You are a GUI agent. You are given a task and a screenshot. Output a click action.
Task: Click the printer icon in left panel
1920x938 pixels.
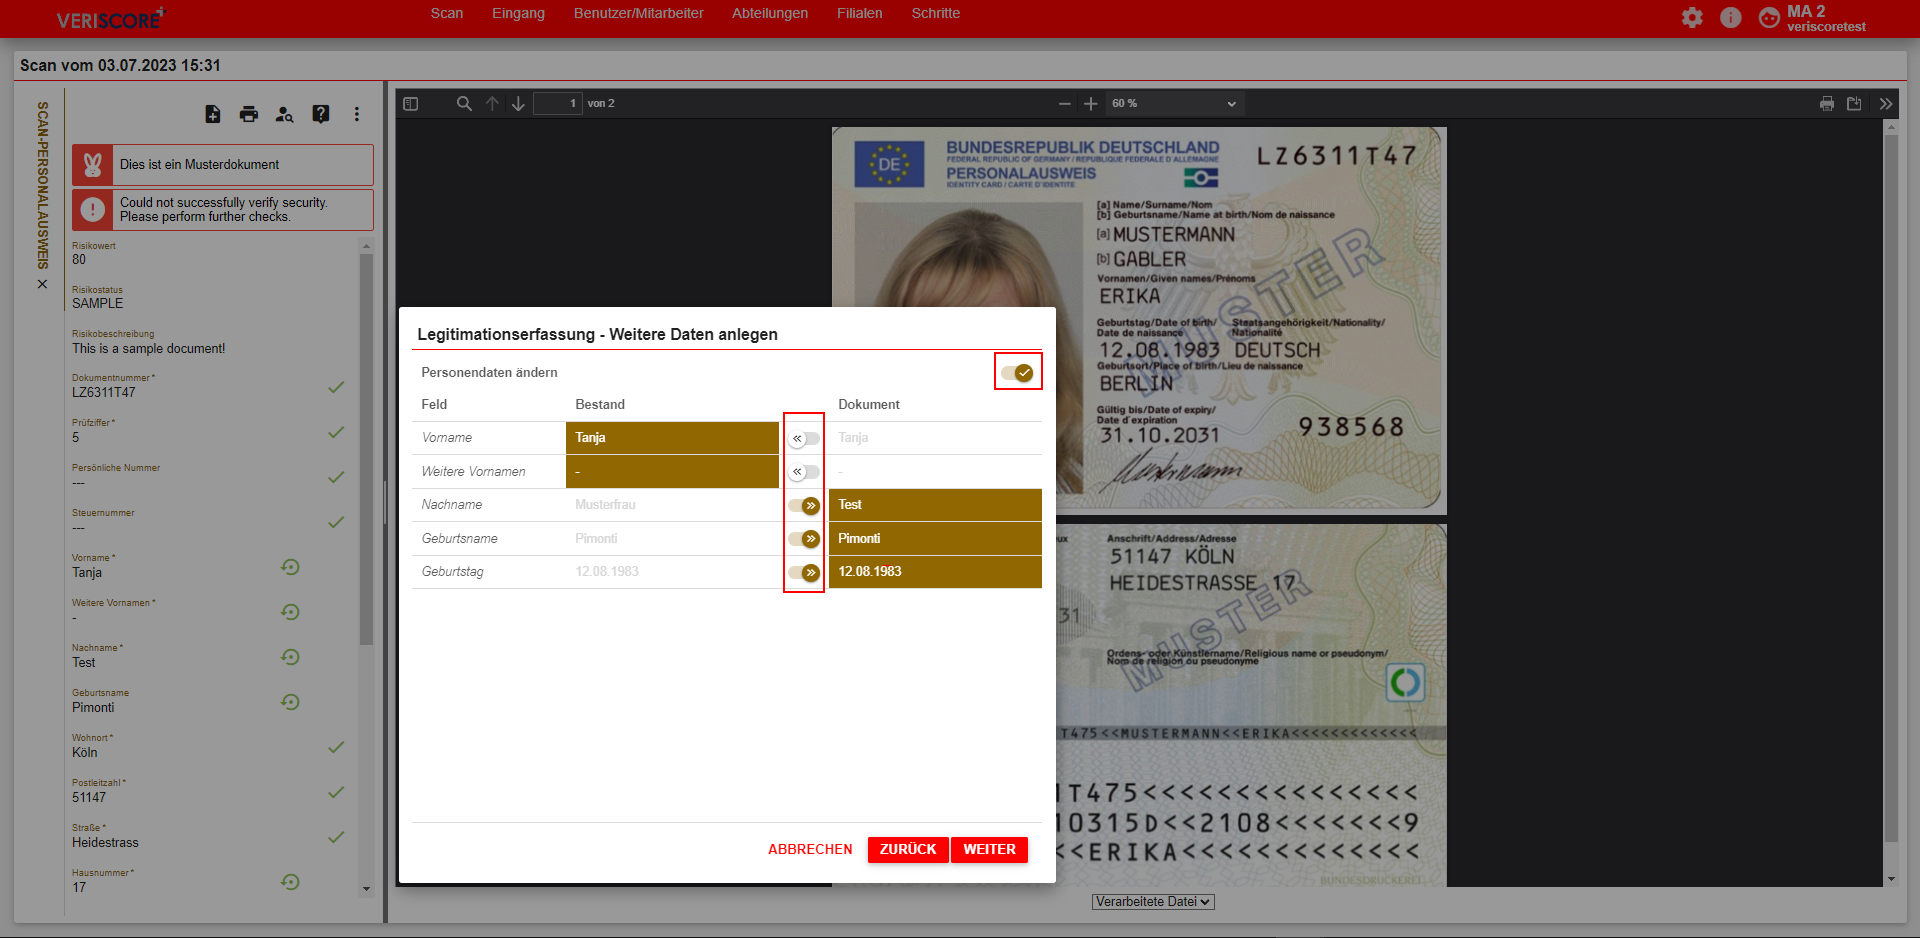click(x=249, y=114)
